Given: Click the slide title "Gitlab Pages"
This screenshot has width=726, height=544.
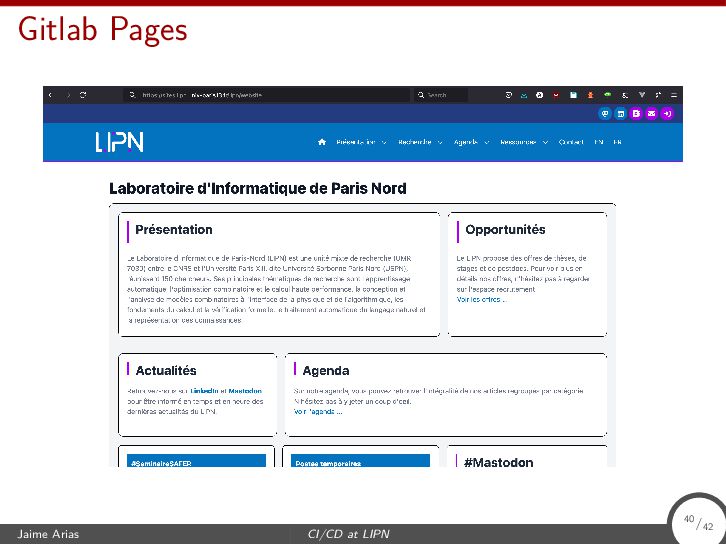Looking at the screenshot, I should tap(102, 30).
